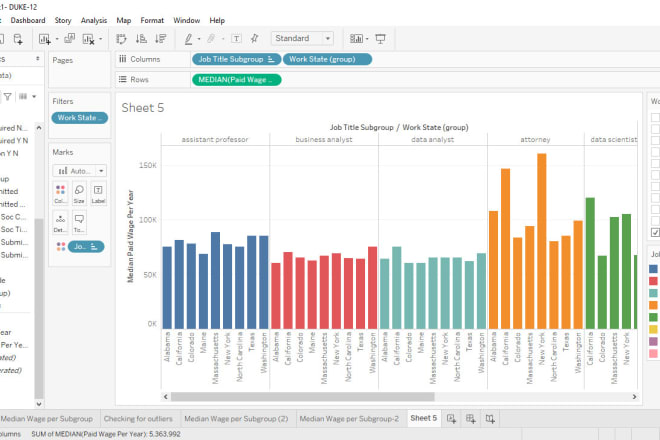Open the Format menu

click(152, 20)
